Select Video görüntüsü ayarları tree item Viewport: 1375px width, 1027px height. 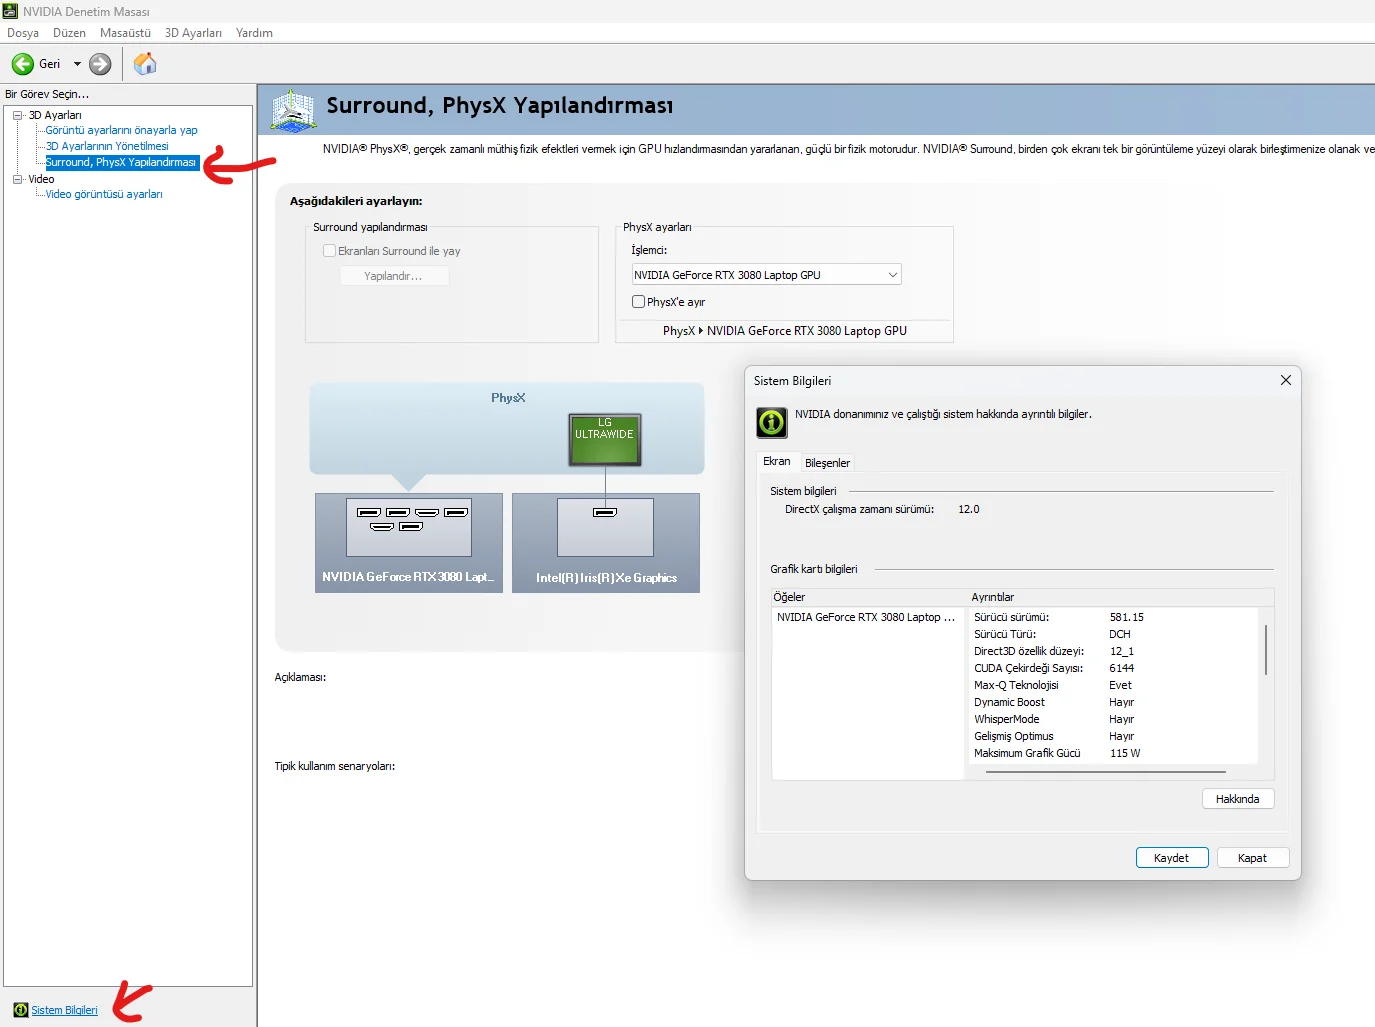(x=104, y=194)
